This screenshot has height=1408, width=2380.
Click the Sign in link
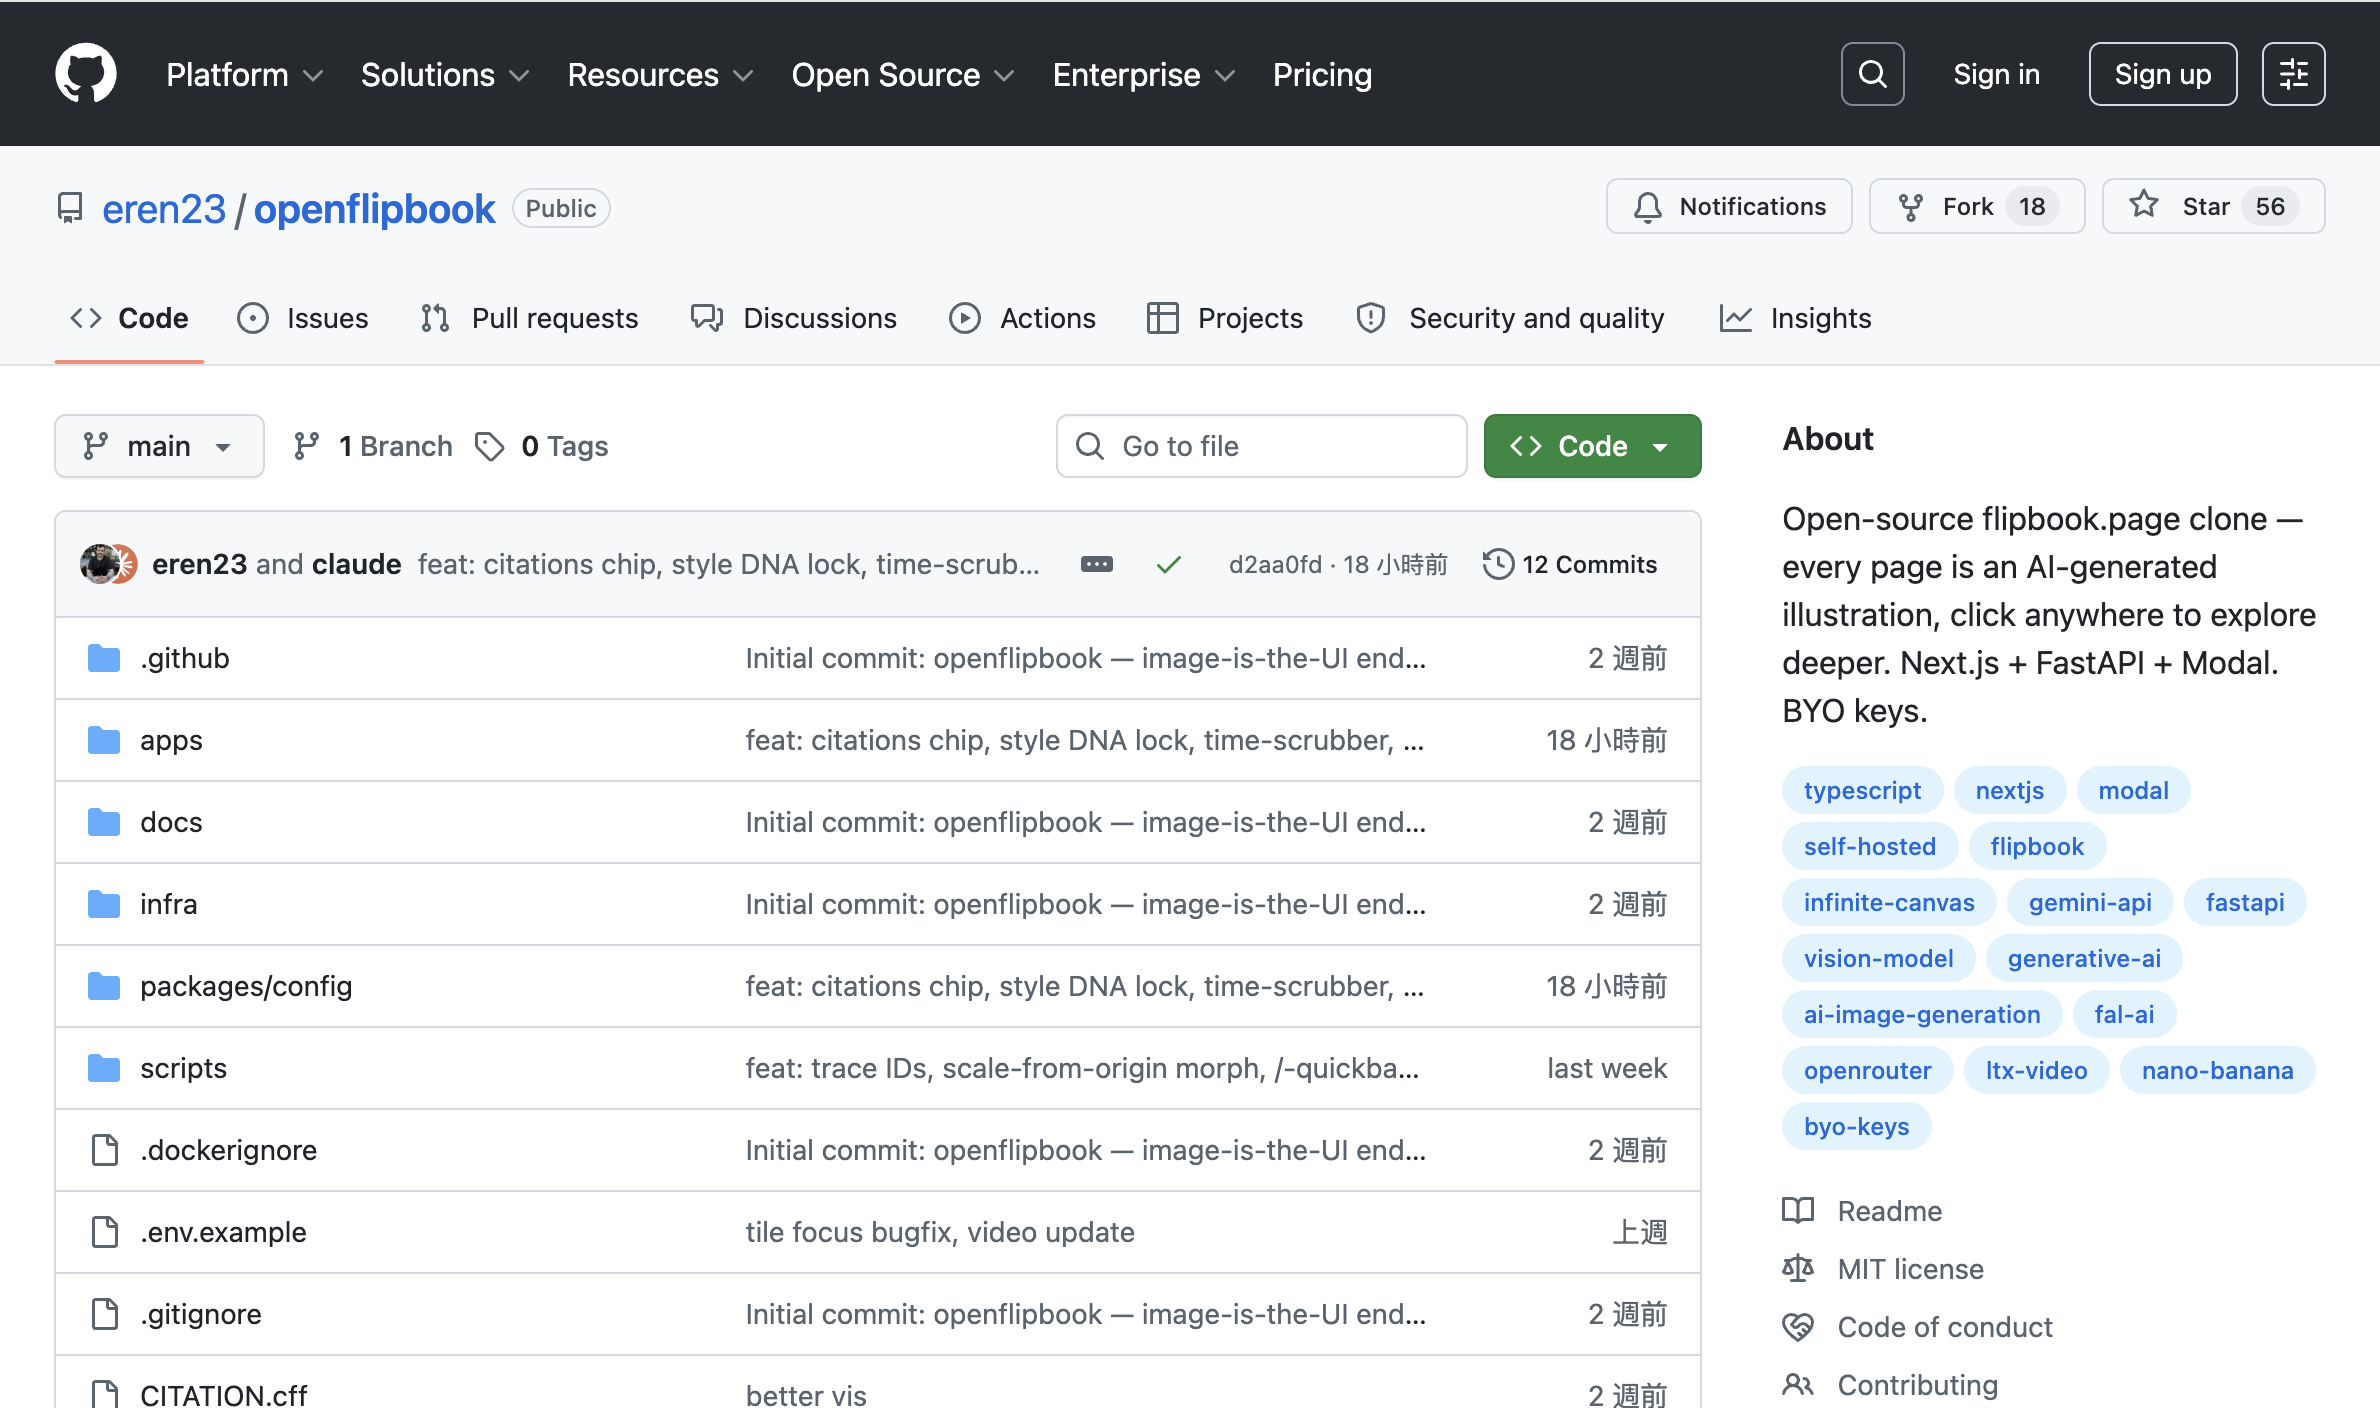(1996, 75)
